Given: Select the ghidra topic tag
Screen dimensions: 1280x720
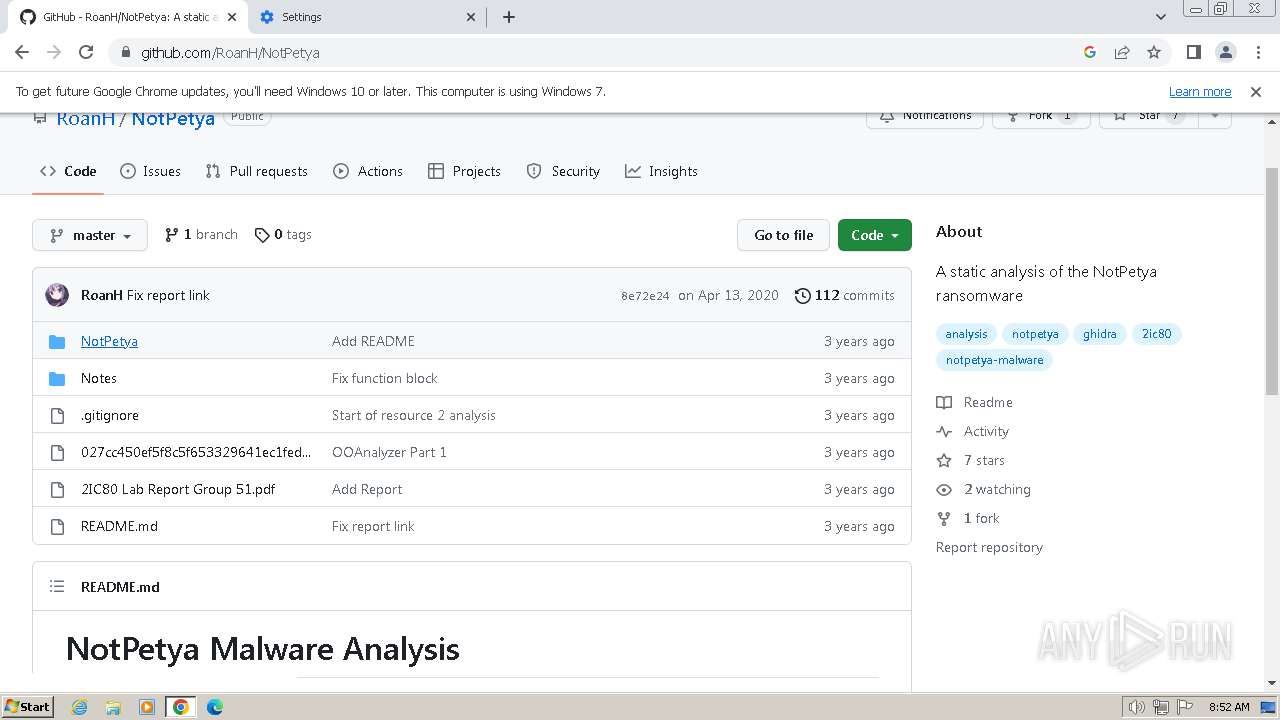Looking at the screenshot, I should tap(1100, 334).
